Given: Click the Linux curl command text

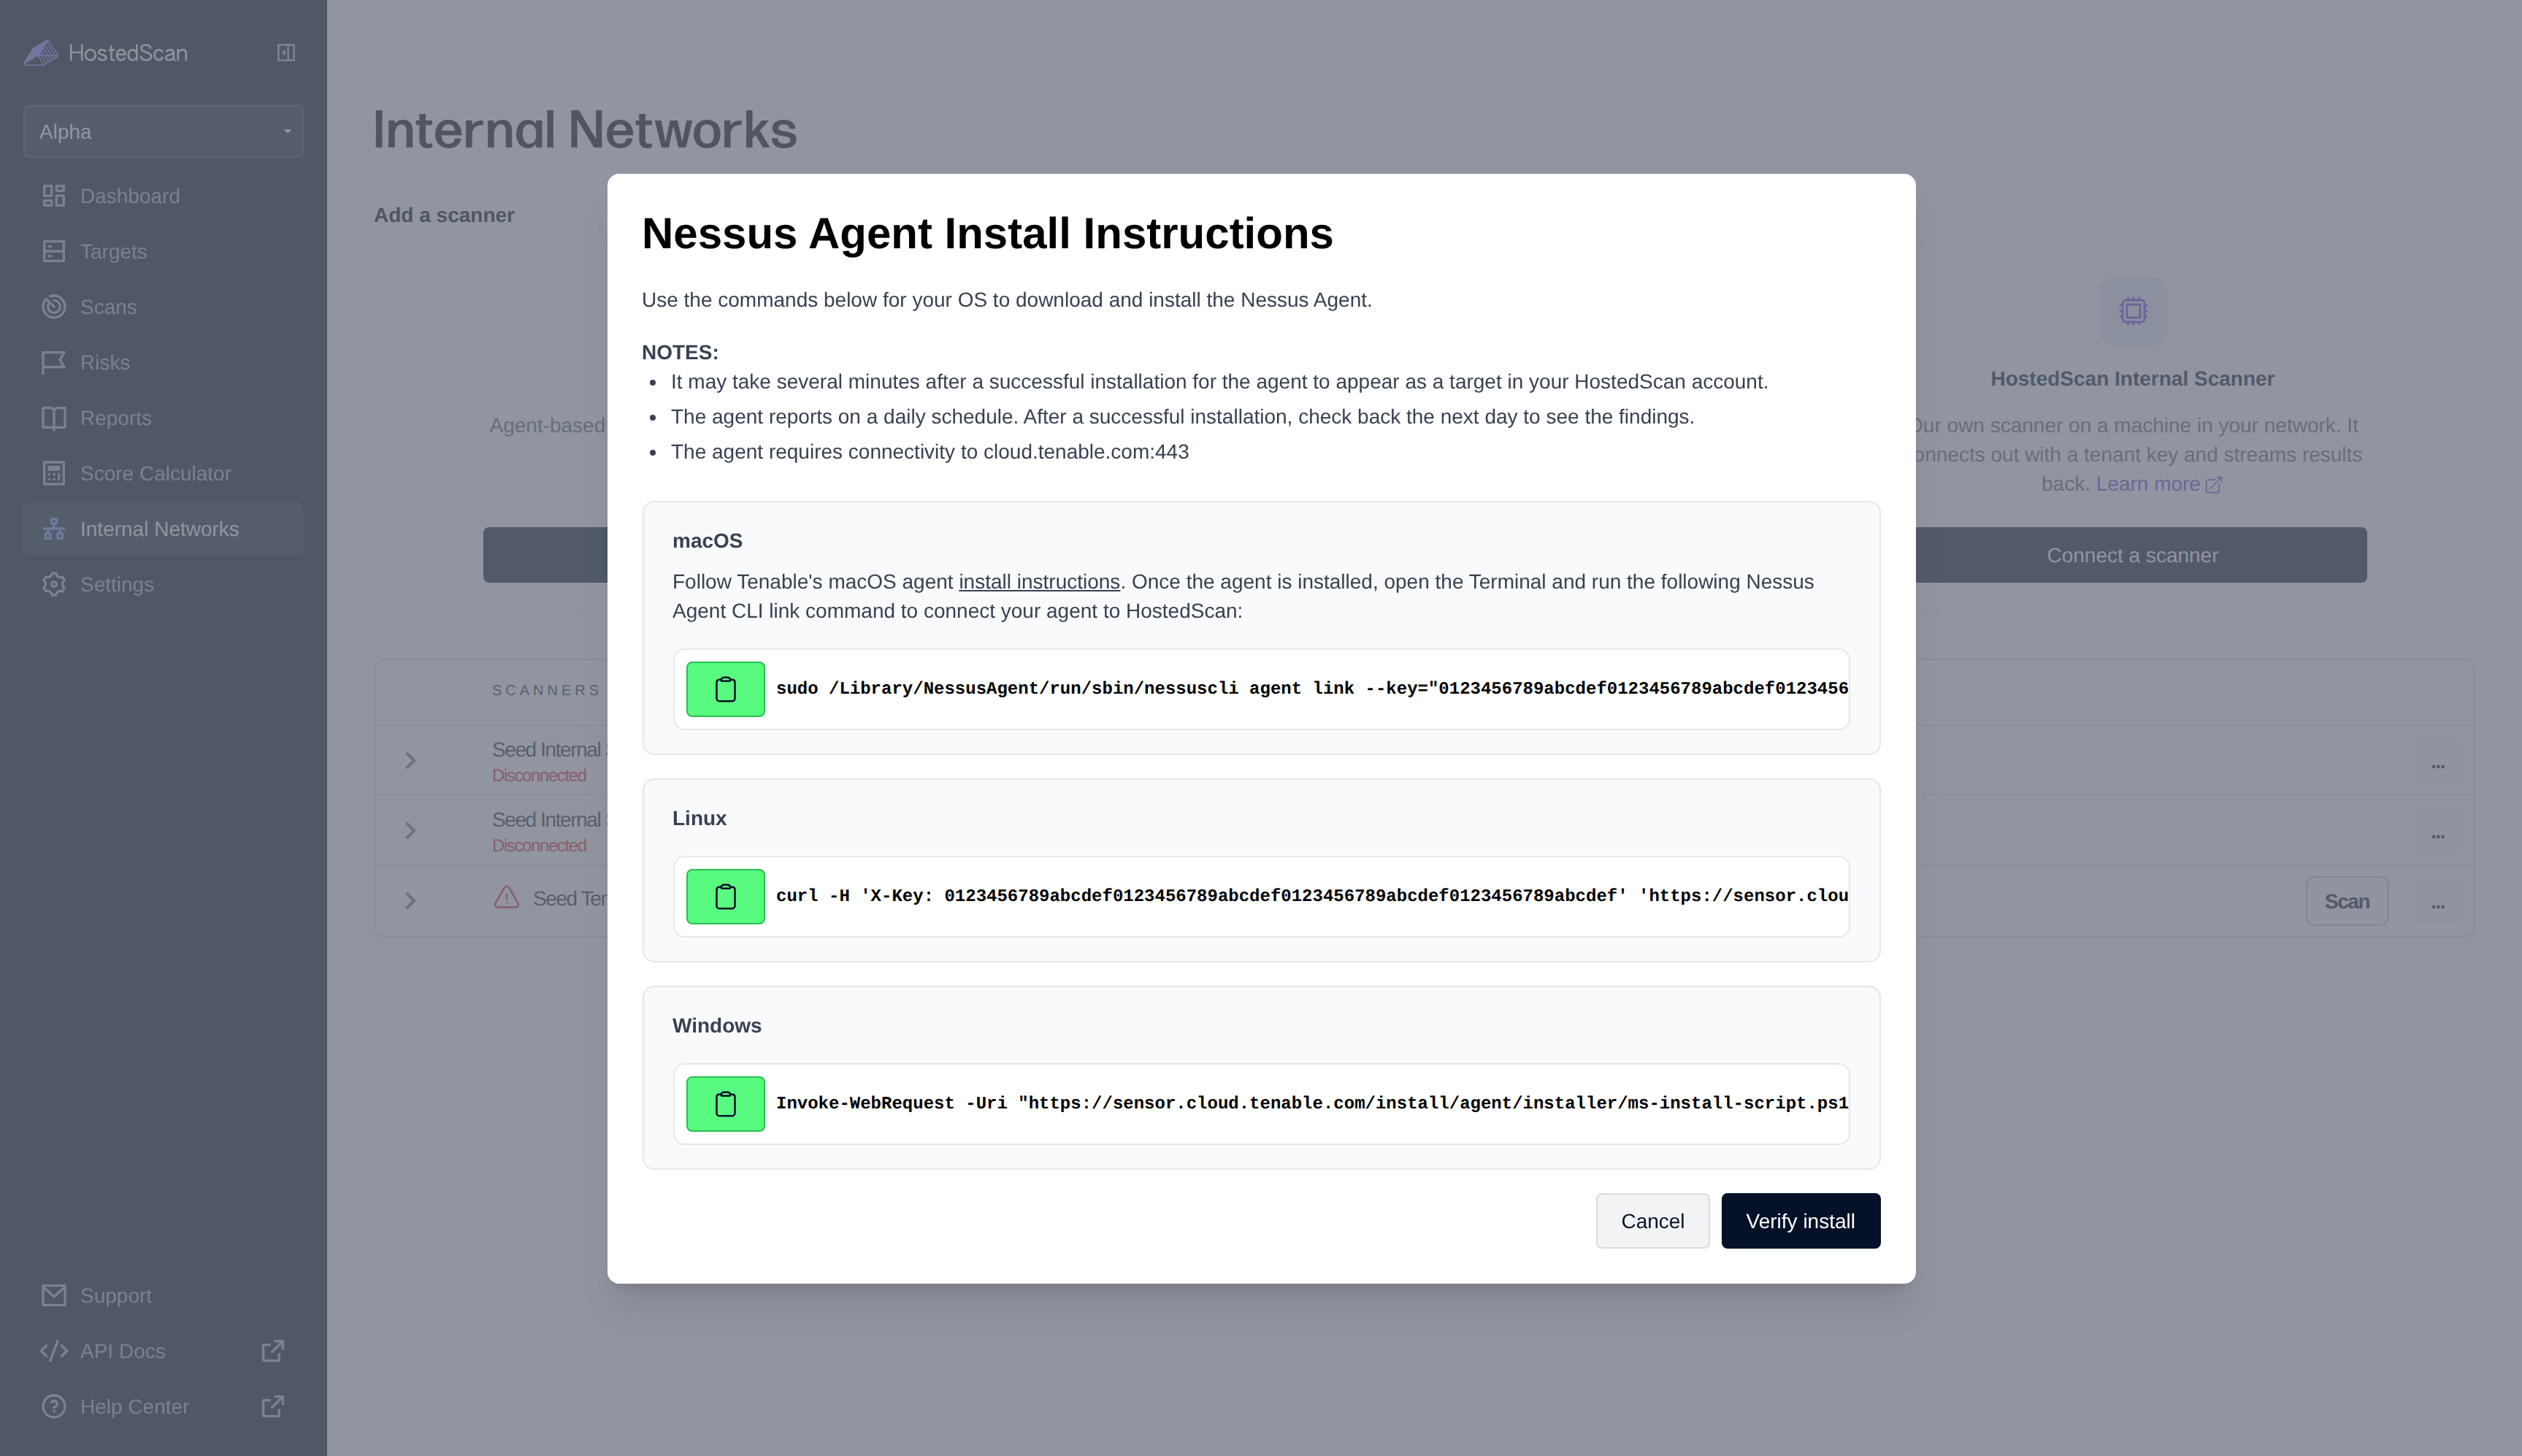Looking at the screenshot, I should pyautogui.click(x=1311, y=896).
